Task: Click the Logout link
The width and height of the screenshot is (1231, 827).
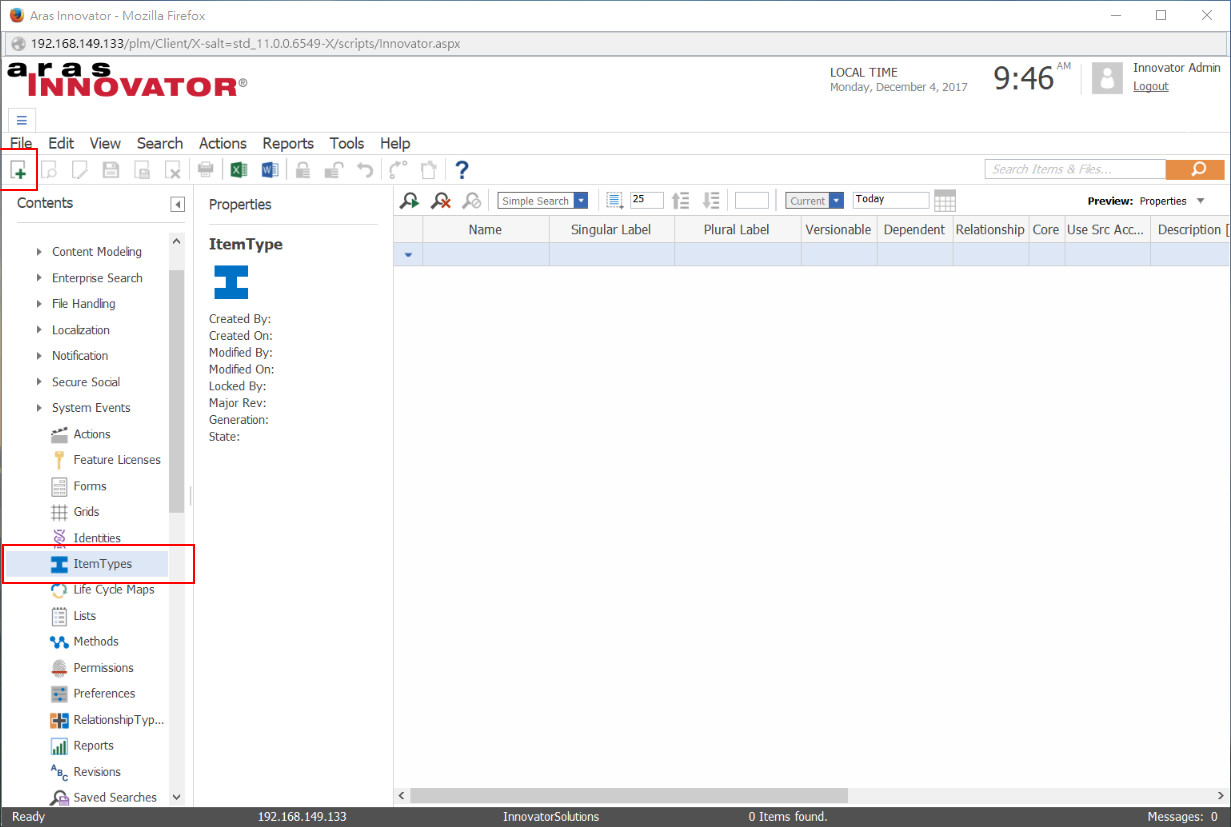Action: click(1151, 87)
